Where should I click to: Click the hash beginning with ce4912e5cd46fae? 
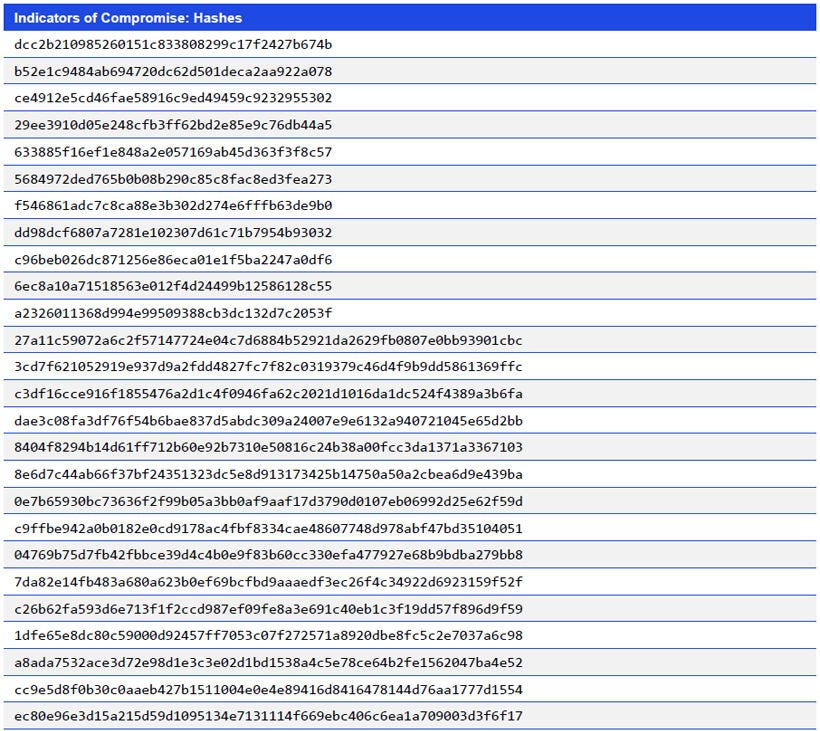(175, 98)
